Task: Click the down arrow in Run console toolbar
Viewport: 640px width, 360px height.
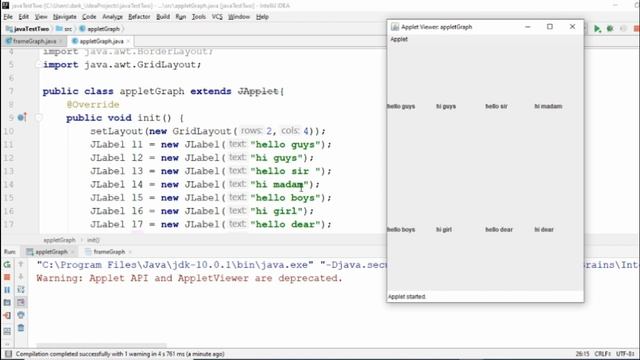Action: (x=21, y=277)
